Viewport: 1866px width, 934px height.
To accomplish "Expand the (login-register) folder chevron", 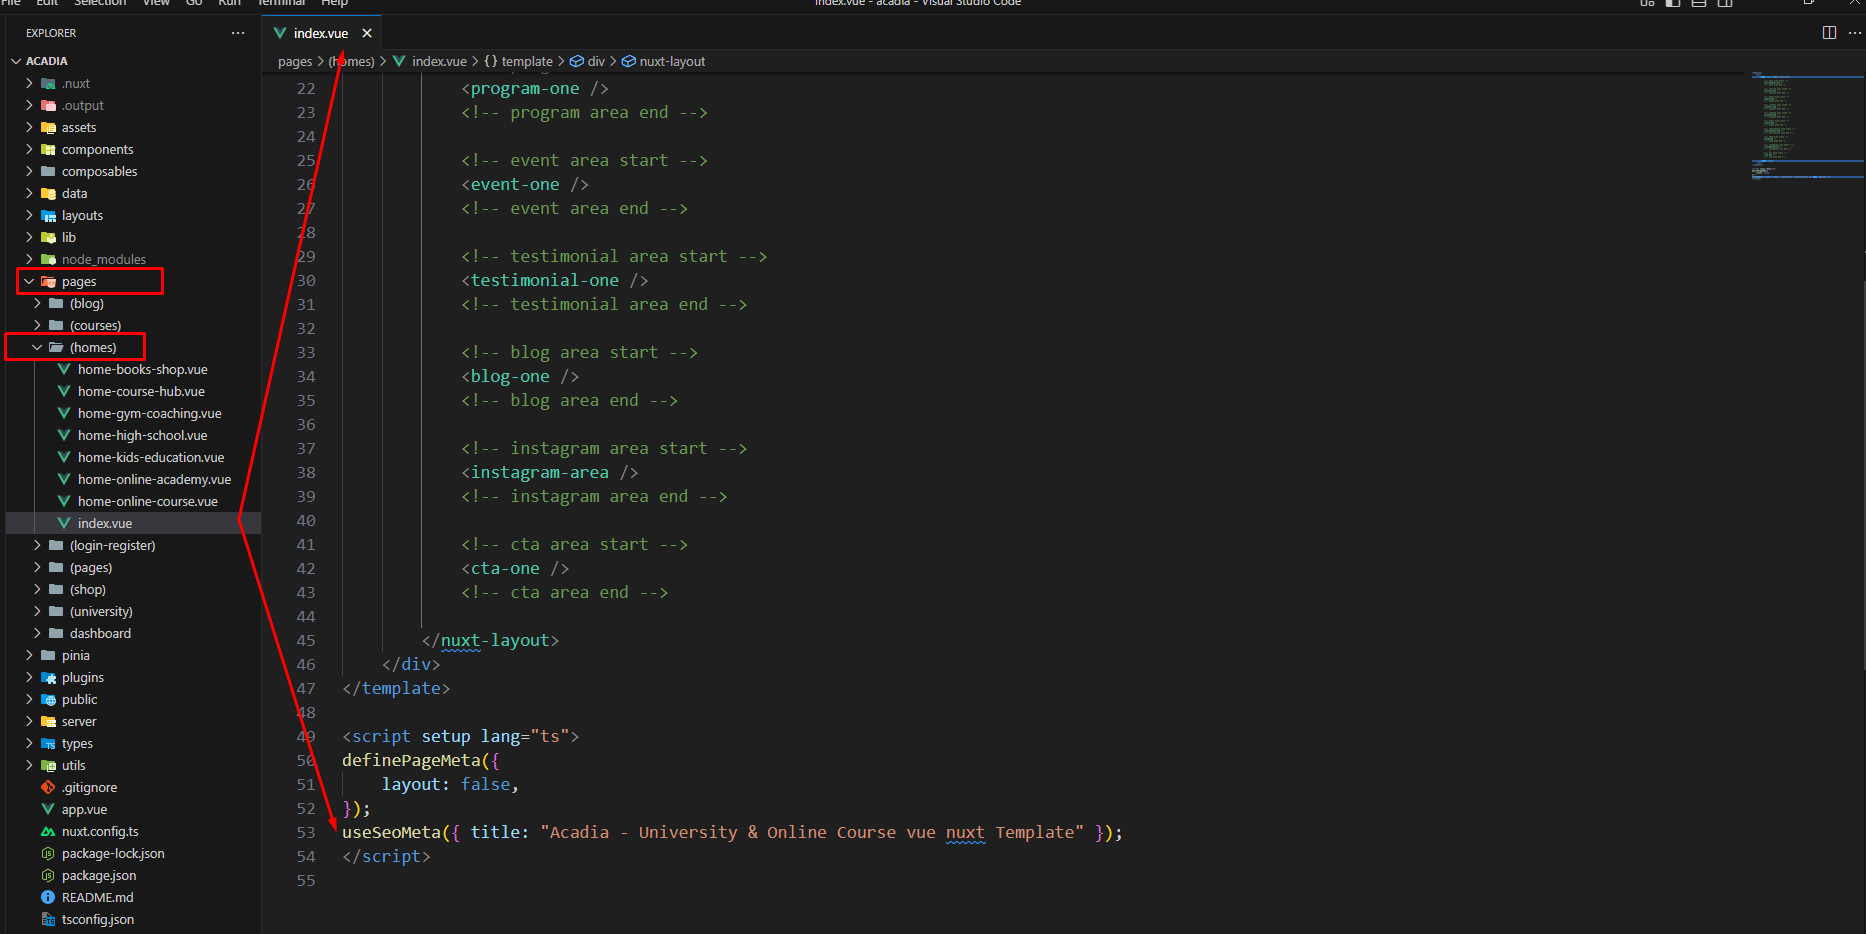I will pyautogui.click(x=37, y=545).
